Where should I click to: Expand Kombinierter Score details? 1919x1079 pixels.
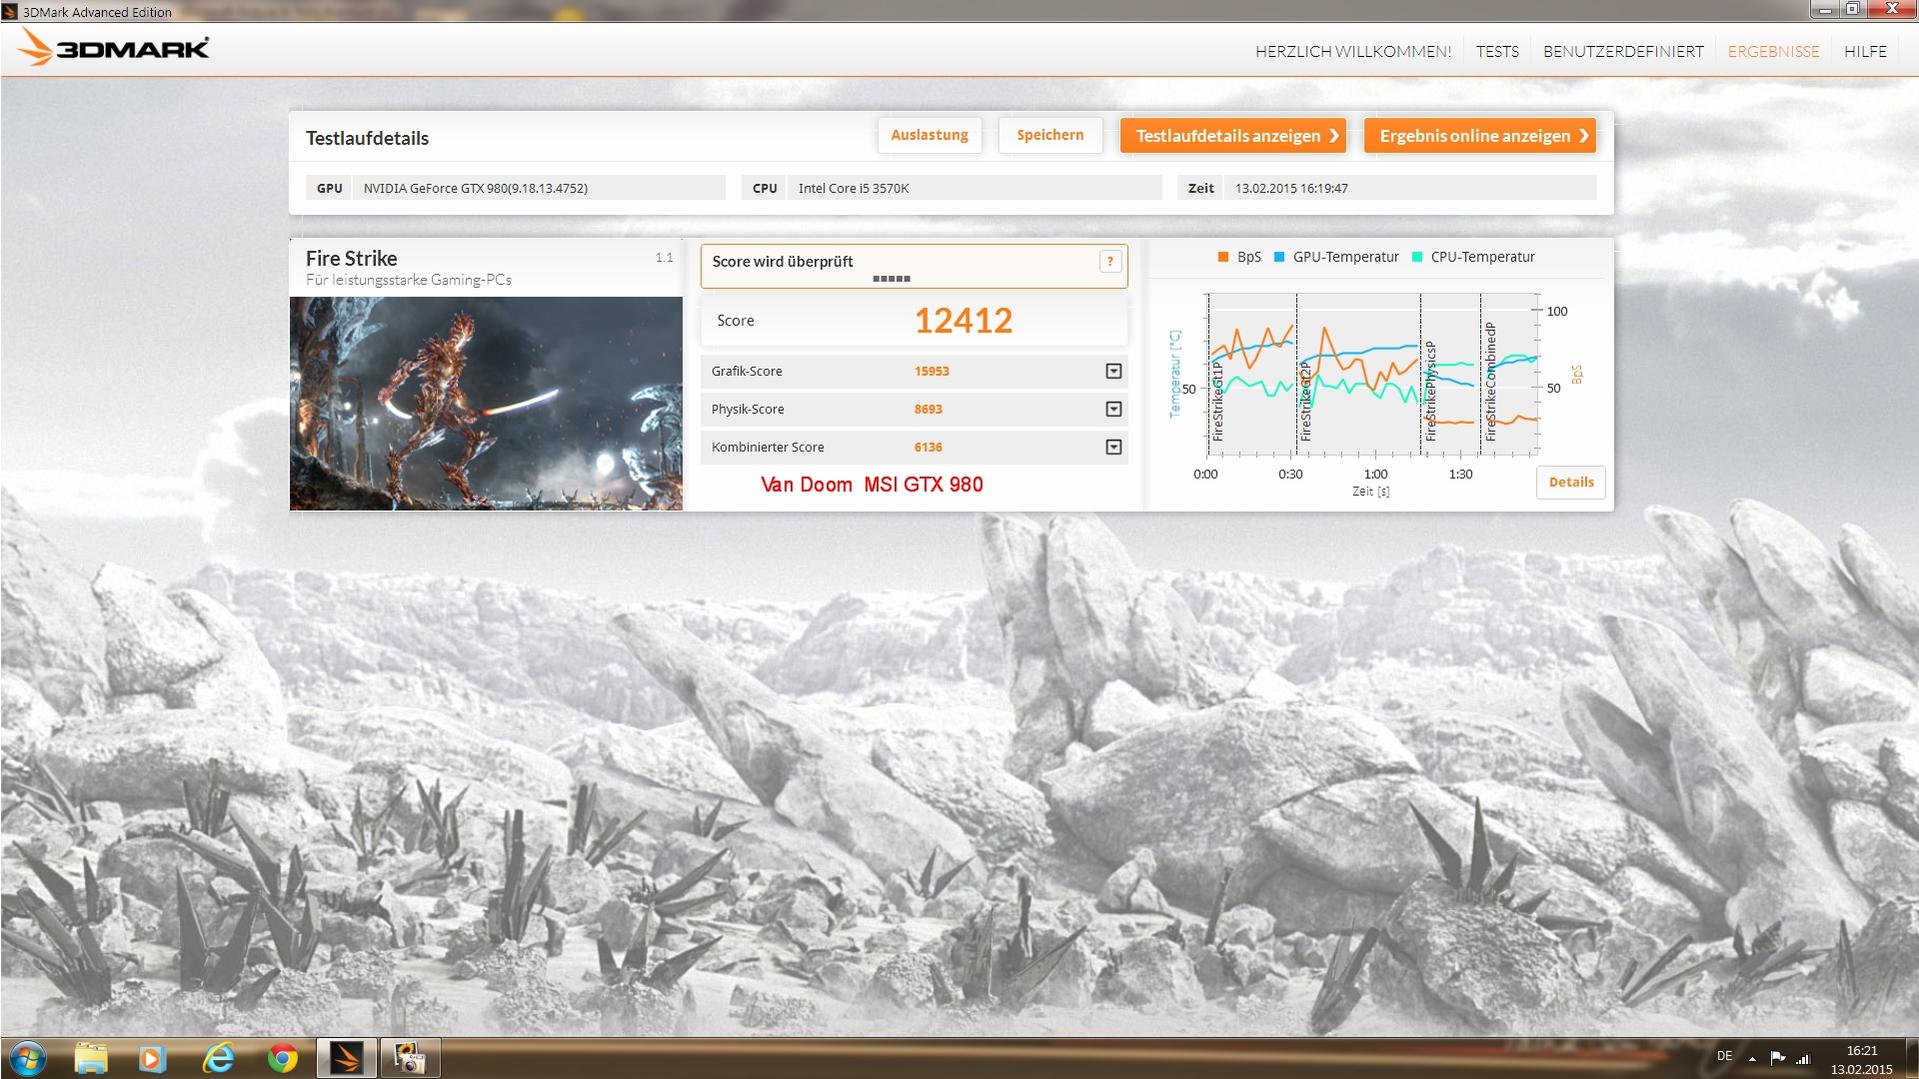(x=1113, y=447)
